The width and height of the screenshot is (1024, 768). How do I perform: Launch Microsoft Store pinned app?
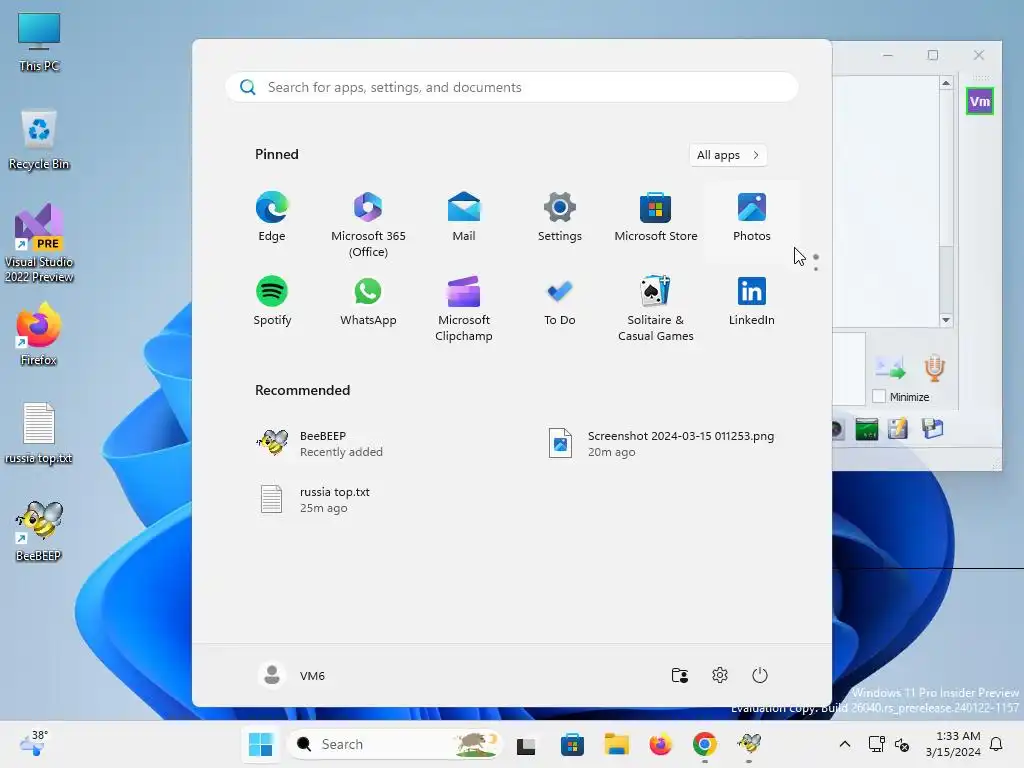click(656, 217)
